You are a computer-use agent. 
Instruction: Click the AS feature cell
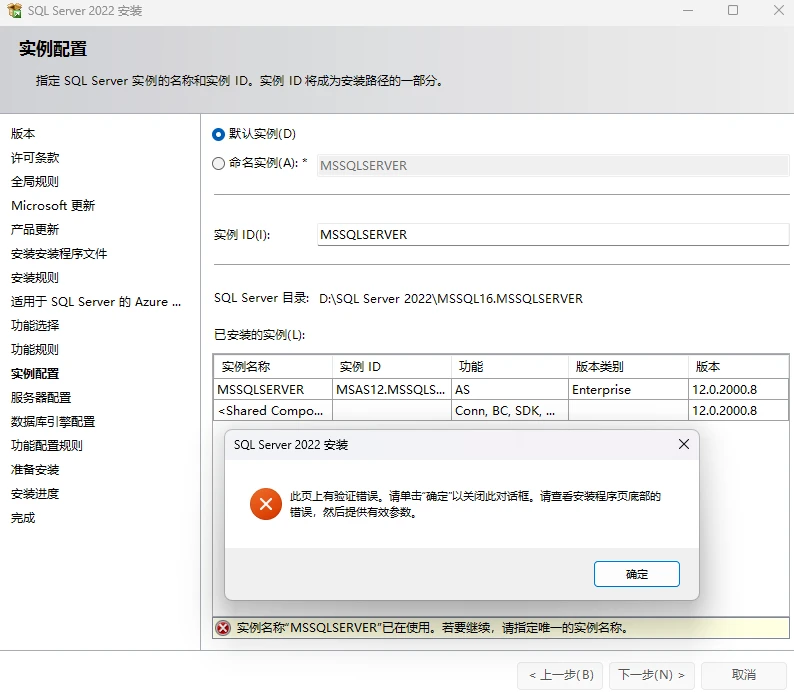pyautogui.click(x=509, y=389)
